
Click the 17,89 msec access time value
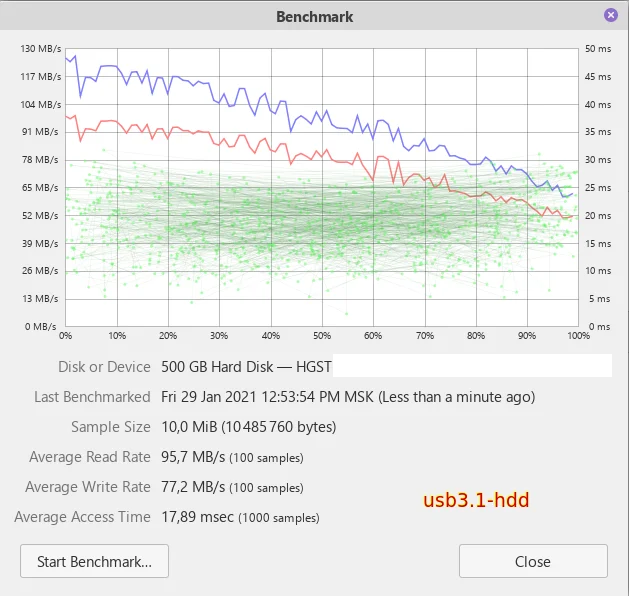pos(240,517)
